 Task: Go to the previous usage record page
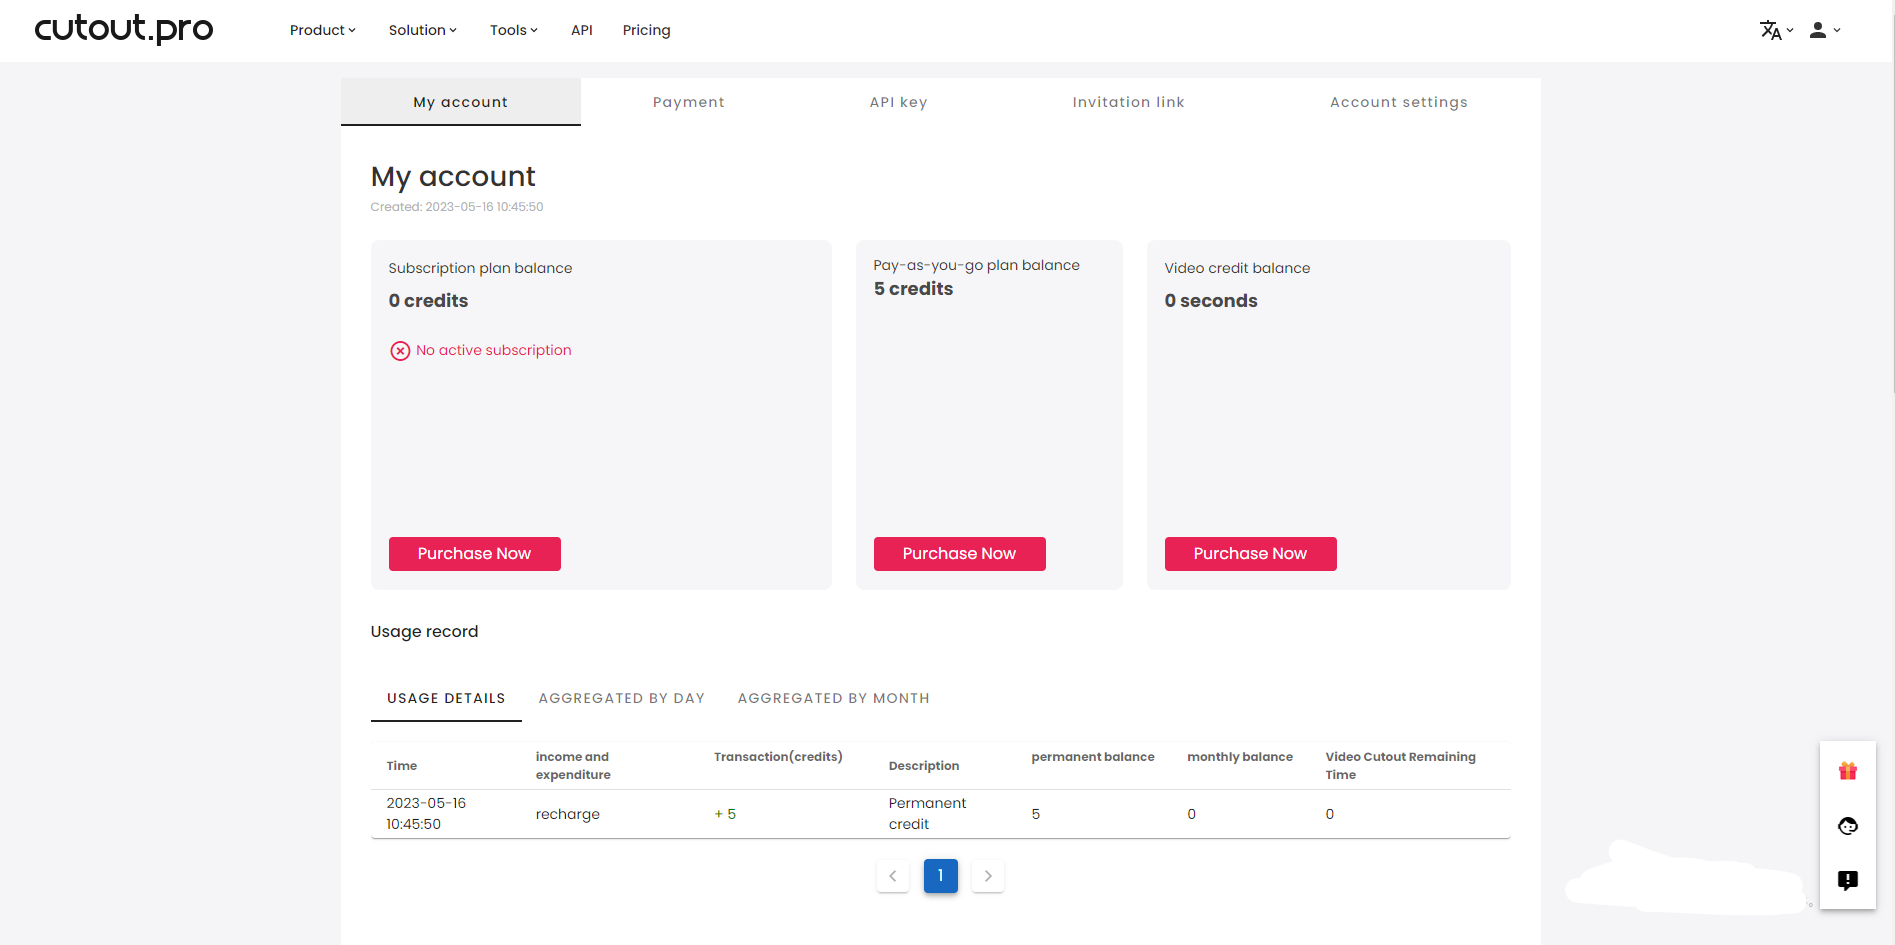892,876
